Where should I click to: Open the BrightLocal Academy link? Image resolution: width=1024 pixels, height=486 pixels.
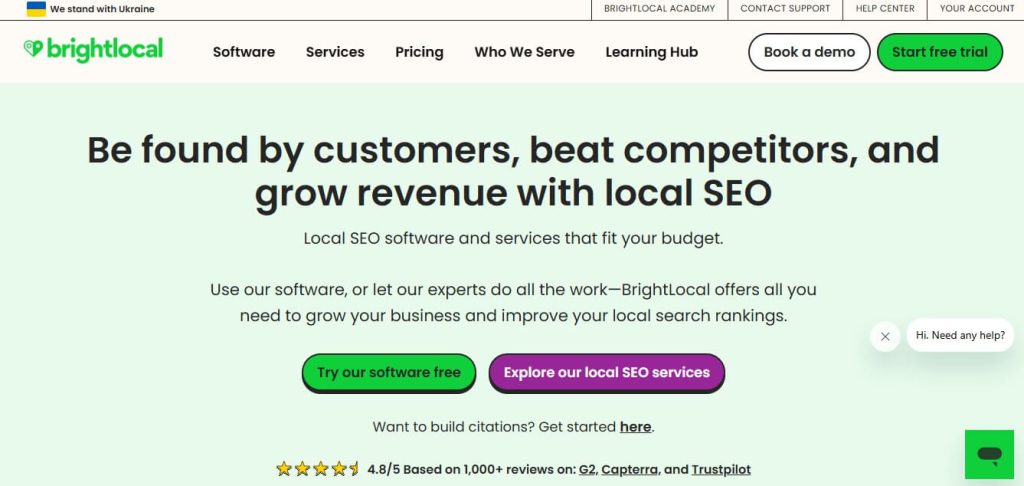(x=659, y=9)
